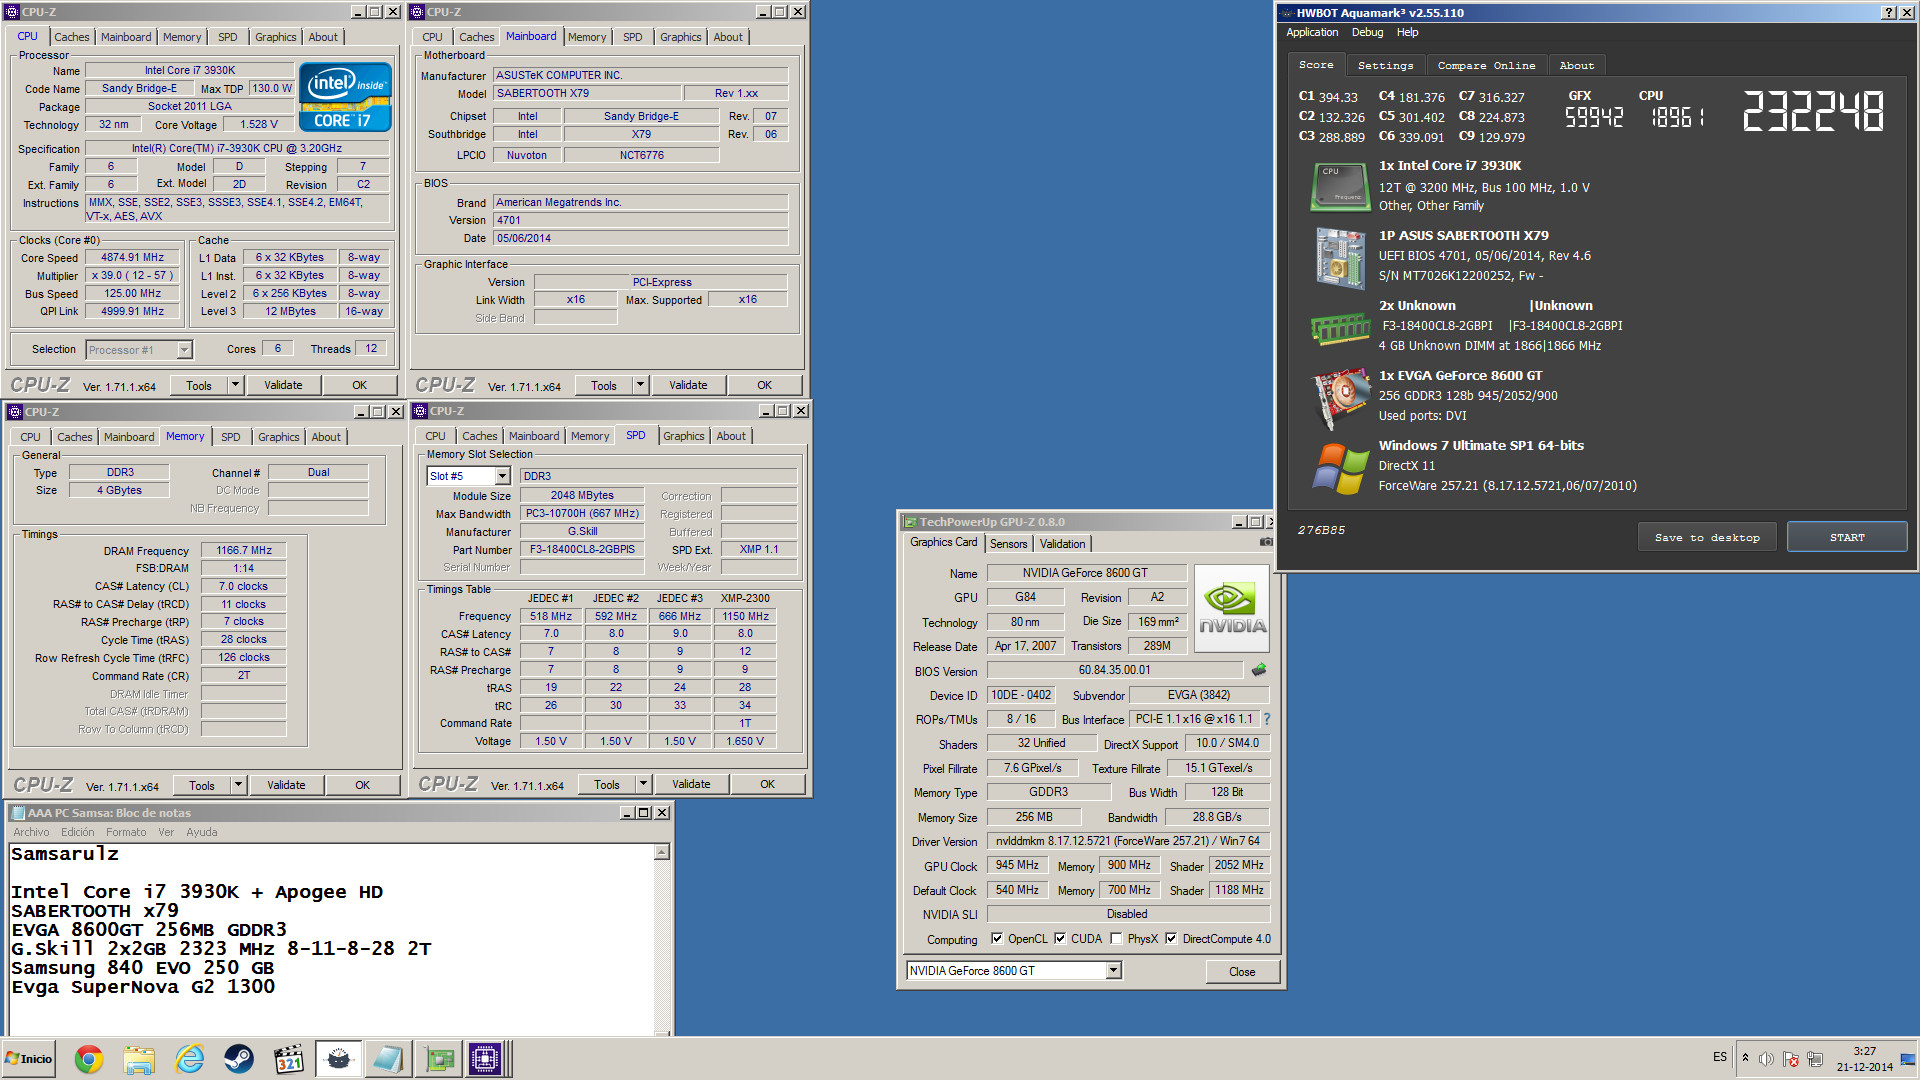The height and width of the screenshot is (1080, 1920).
Task: Open the Formato menu in Notepad
Action: coord(126,832)
